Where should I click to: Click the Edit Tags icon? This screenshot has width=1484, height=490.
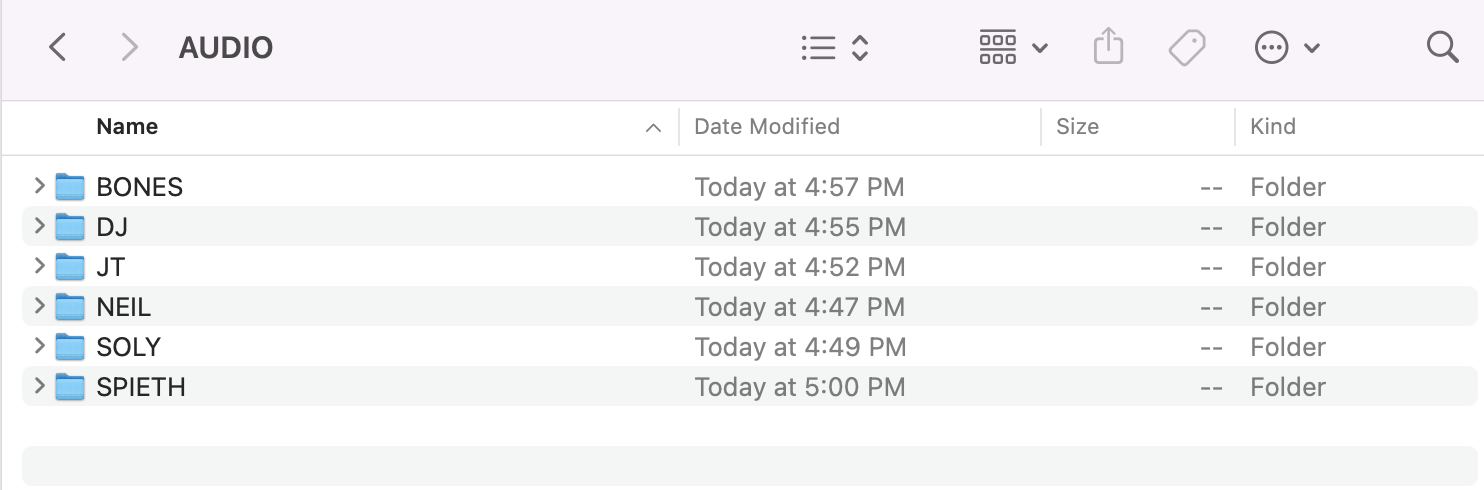(x=1187, y=47)
